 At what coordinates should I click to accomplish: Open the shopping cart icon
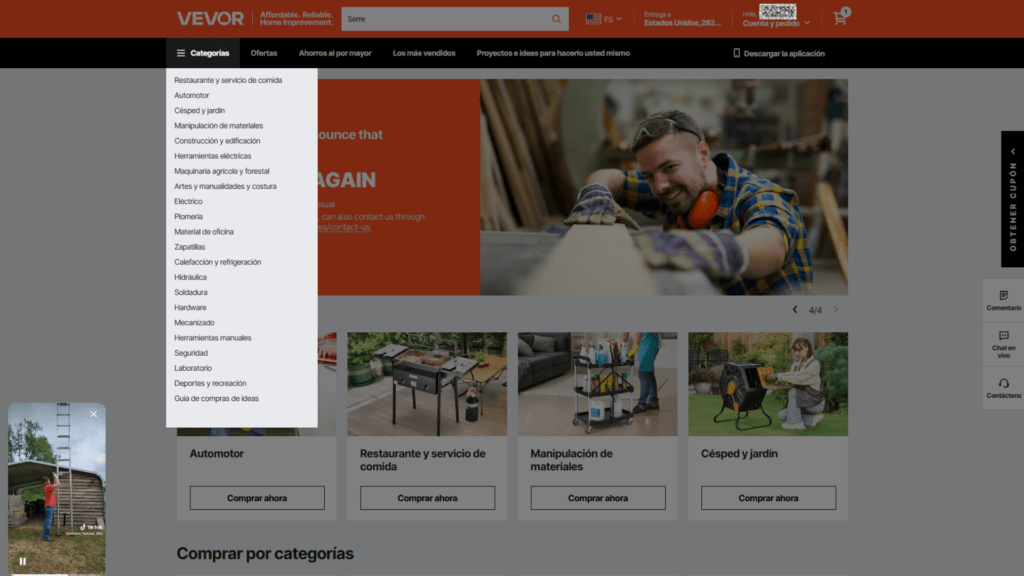click(x=840, y=18)
